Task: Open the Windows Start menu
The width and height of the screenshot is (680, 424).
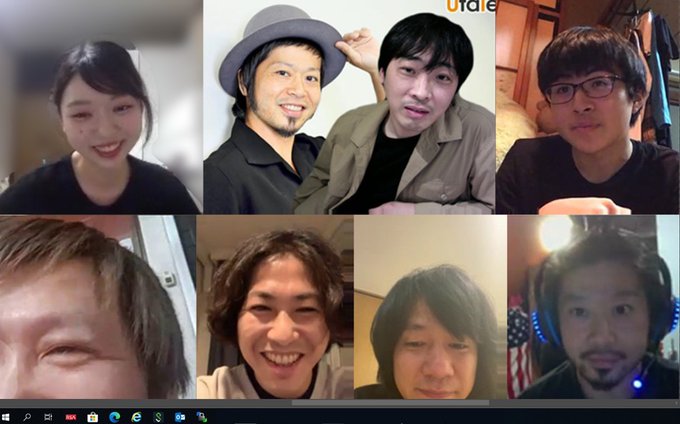Action: pos(6,417)
